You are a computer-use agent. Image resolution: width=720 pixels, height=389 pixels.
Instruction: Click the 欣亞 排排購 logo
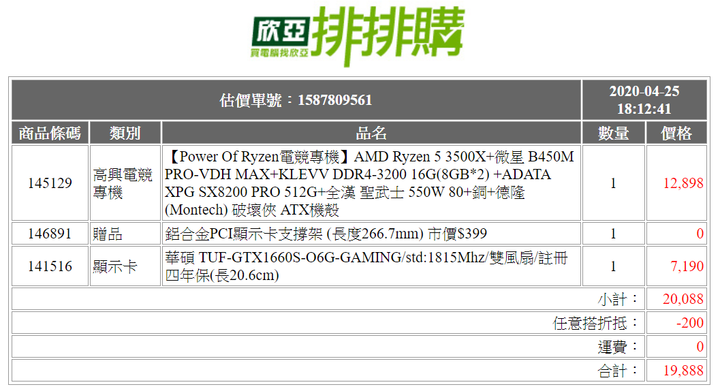coord(358,36)
